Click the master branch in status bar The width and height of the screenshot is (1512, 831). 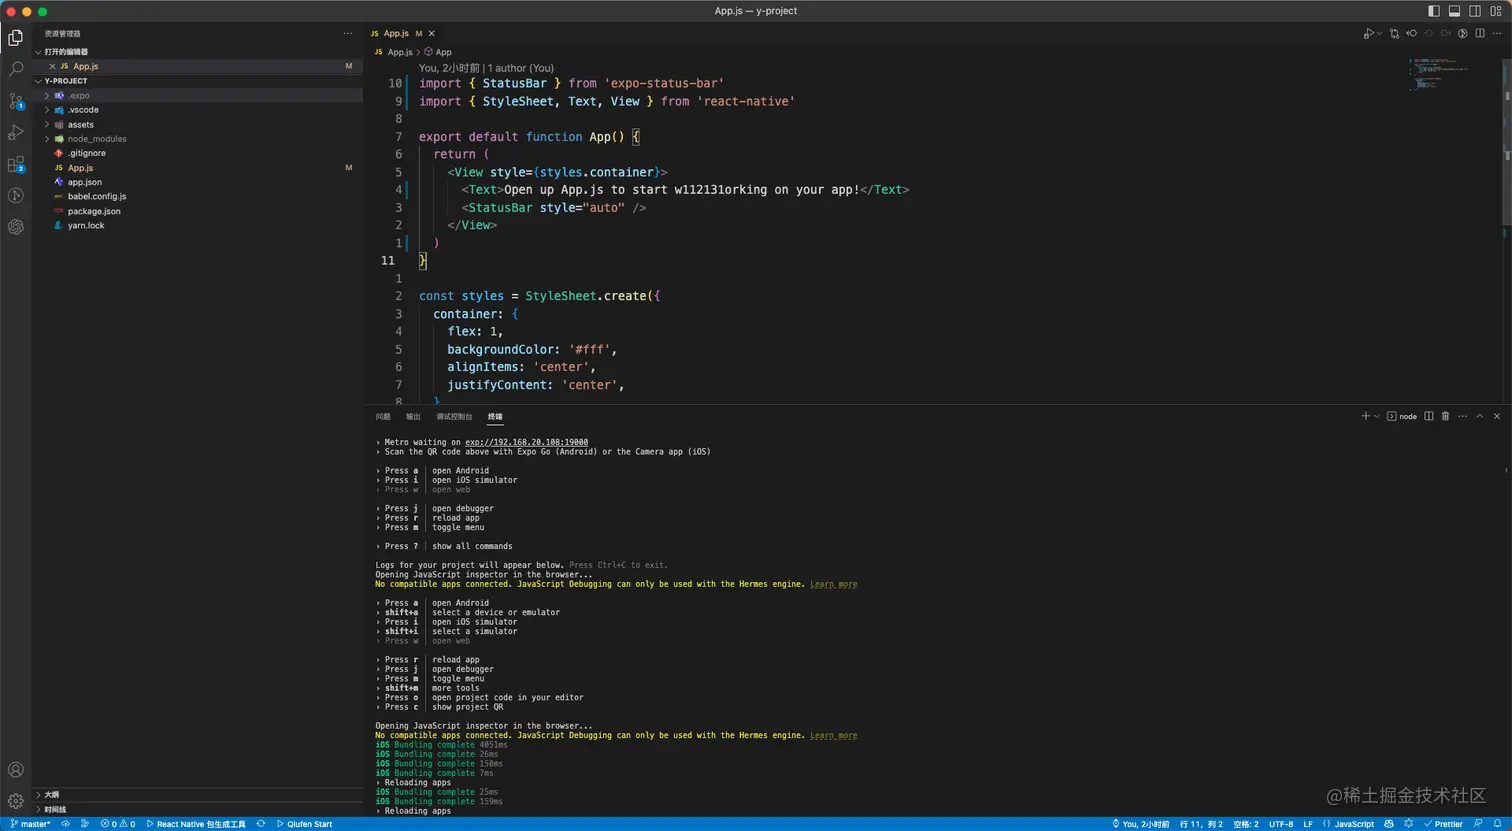tap(30, 824)
